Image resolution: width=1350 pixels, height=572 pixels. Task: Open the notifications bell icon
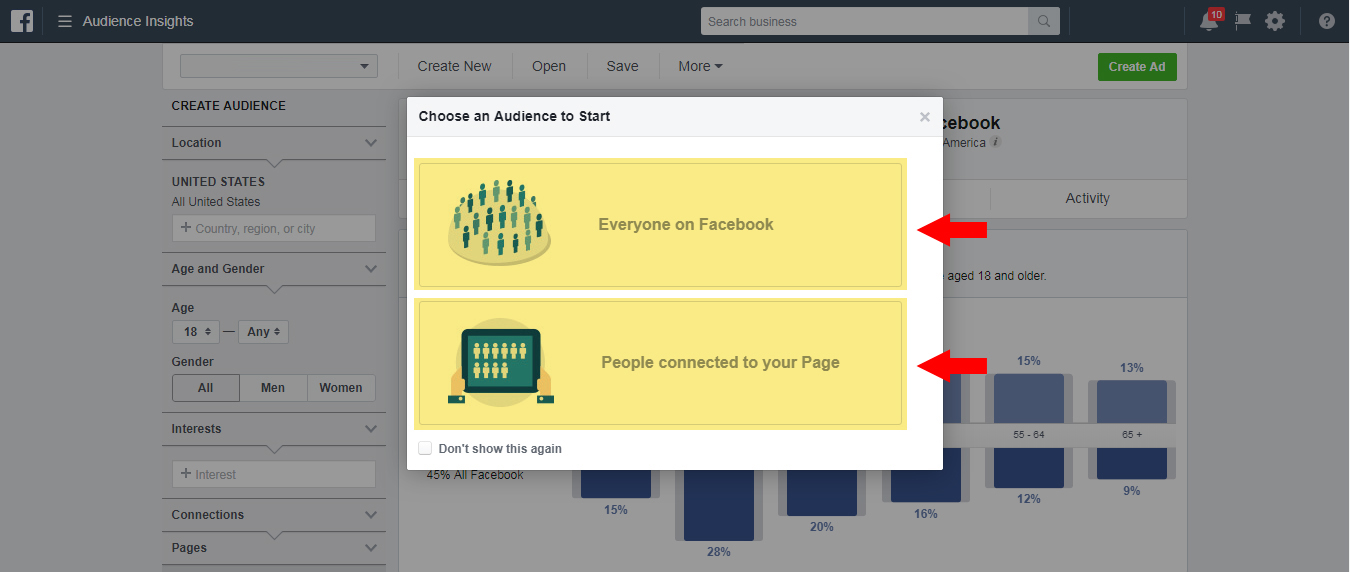[1209, 21]
